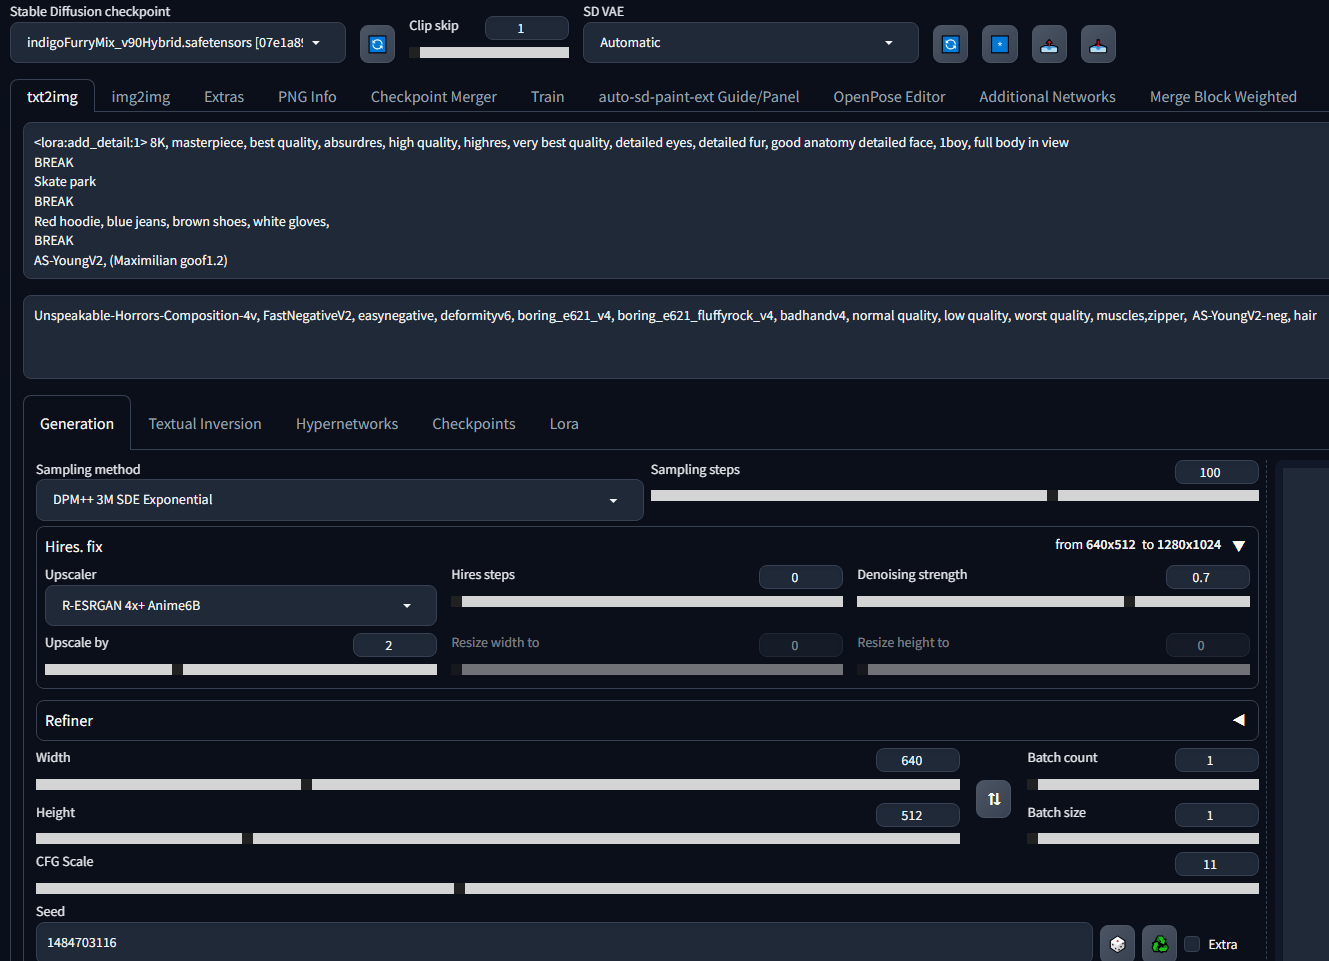1329x961 pixels.
Task: Click the tray icon with downward red arrow
Action: (1097, 44)
